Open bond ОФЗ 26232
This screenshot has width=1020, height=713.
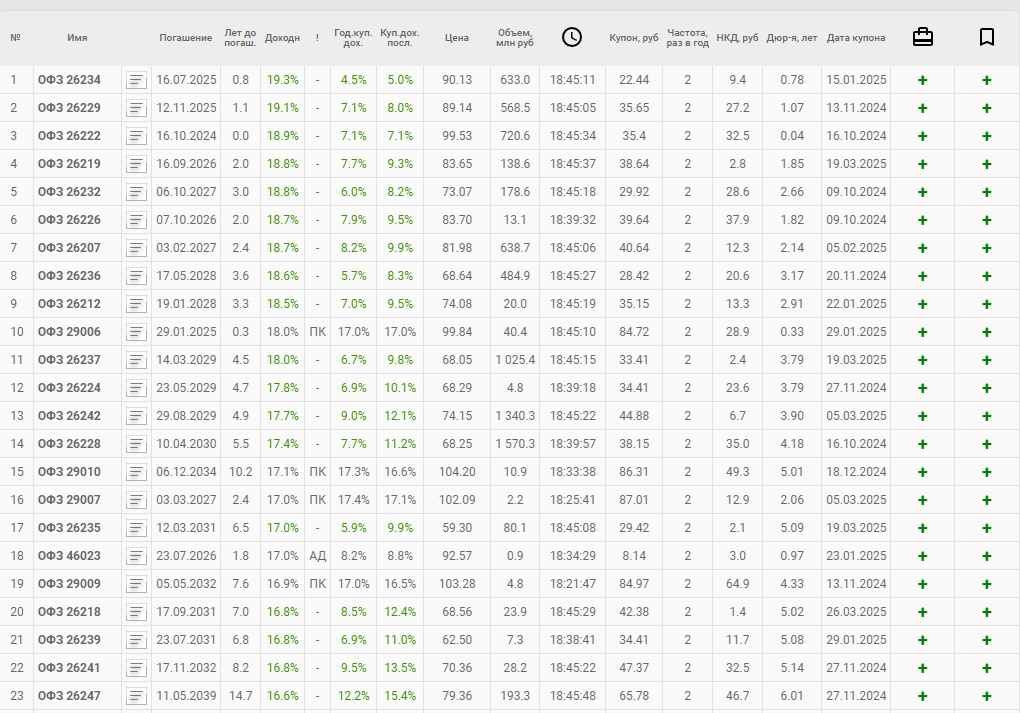[69, 192]
